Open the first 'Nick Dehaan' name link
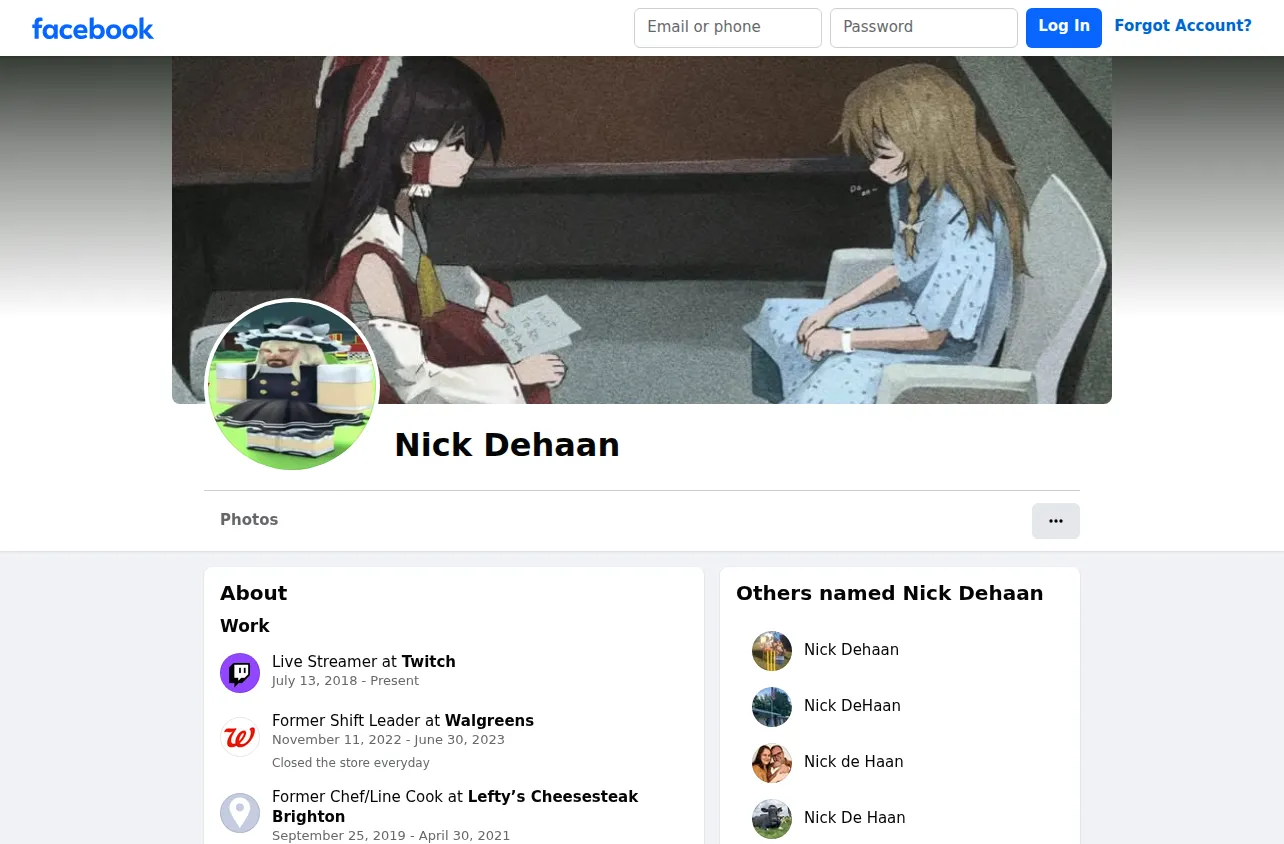This screenshot has width=1284, height=844. tap(851, 650)
